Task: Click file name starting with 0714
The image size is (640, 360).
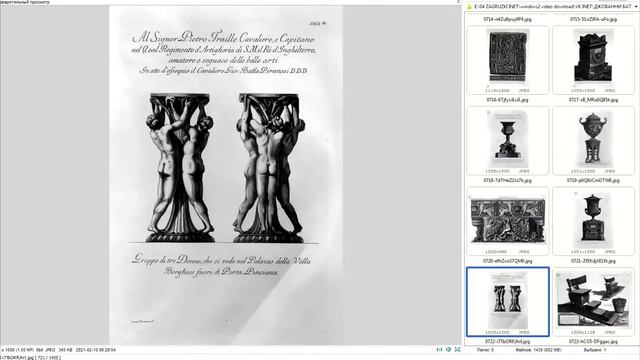Action: point(507,19)
